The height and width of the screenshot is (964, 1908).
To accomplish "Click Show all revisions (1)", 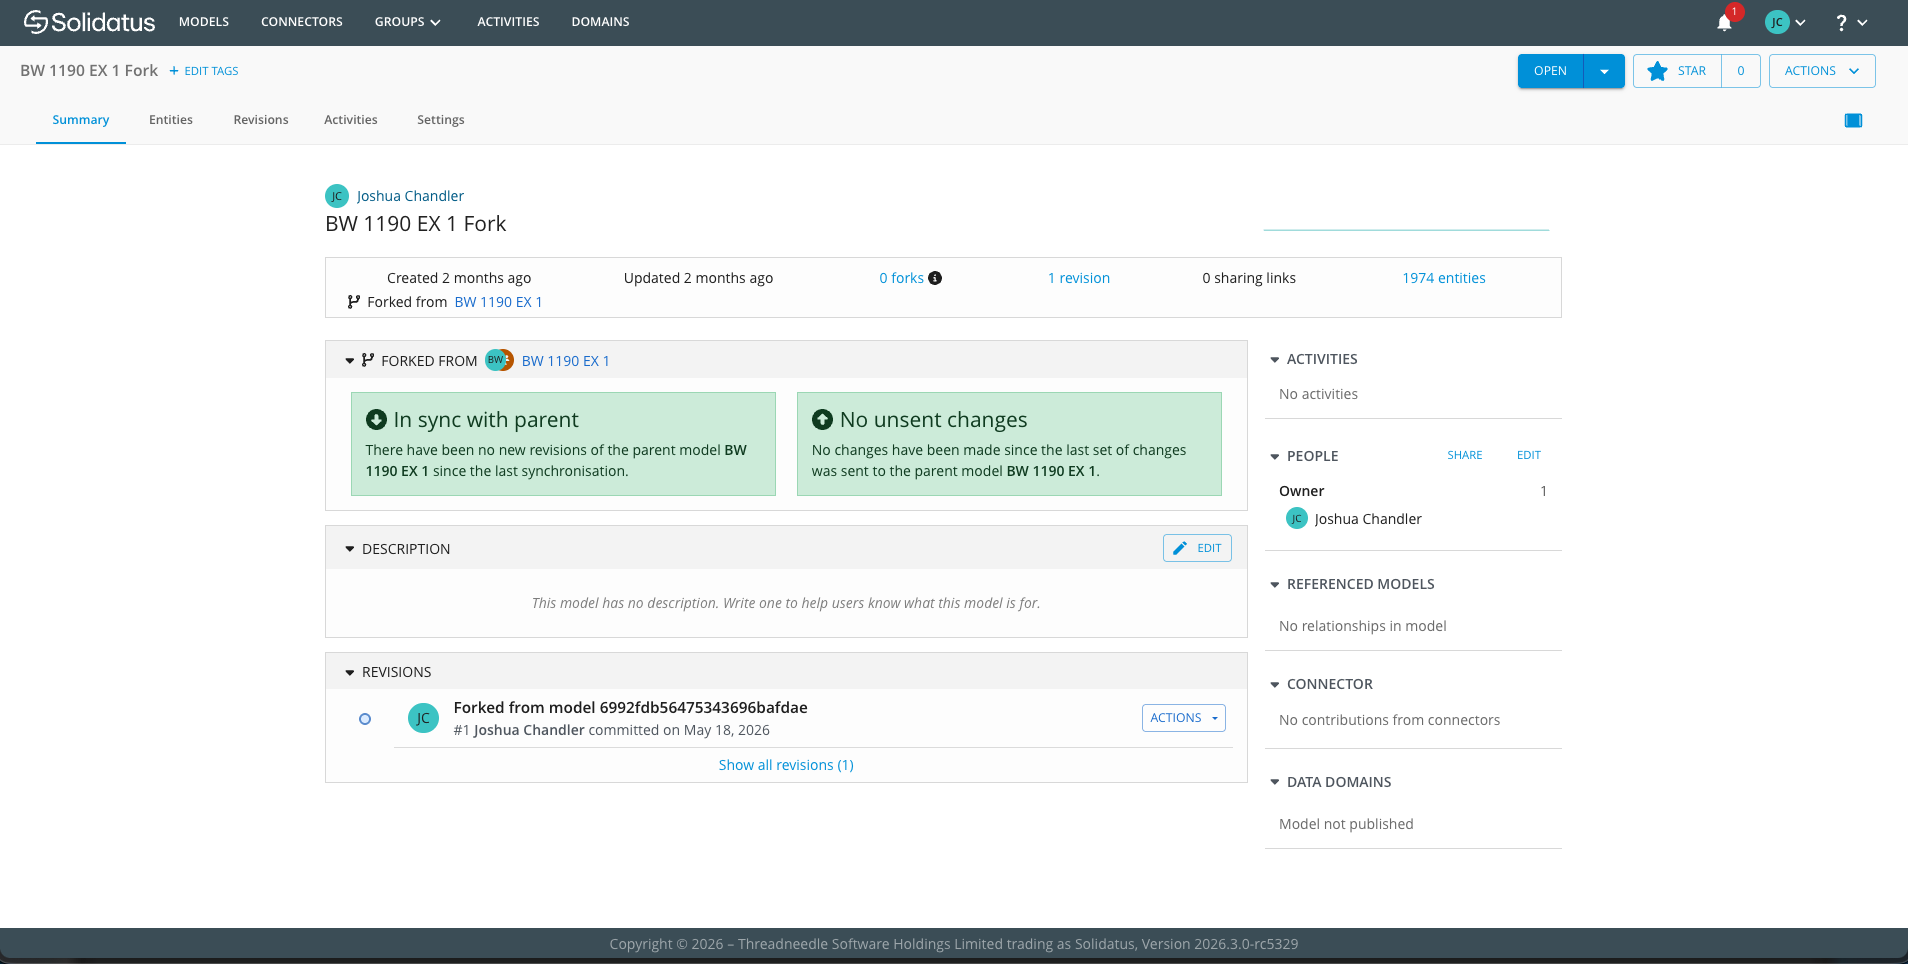I will coord(786,765).
